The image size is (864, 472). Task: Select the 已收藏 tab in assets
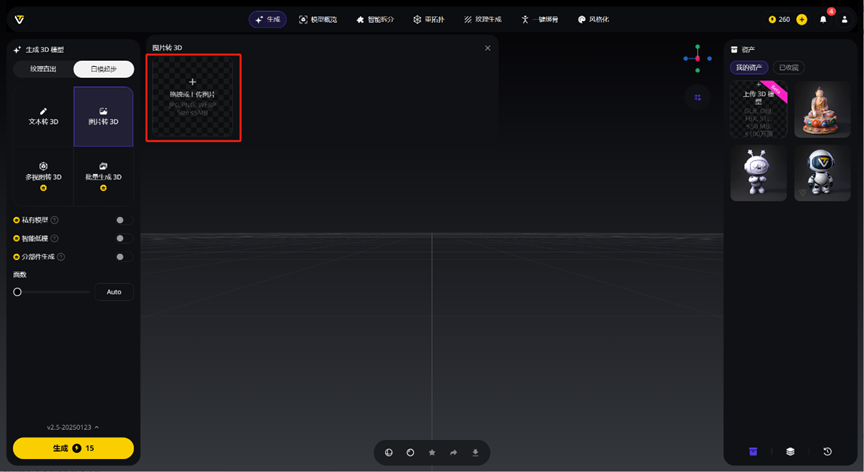[789, 68]
